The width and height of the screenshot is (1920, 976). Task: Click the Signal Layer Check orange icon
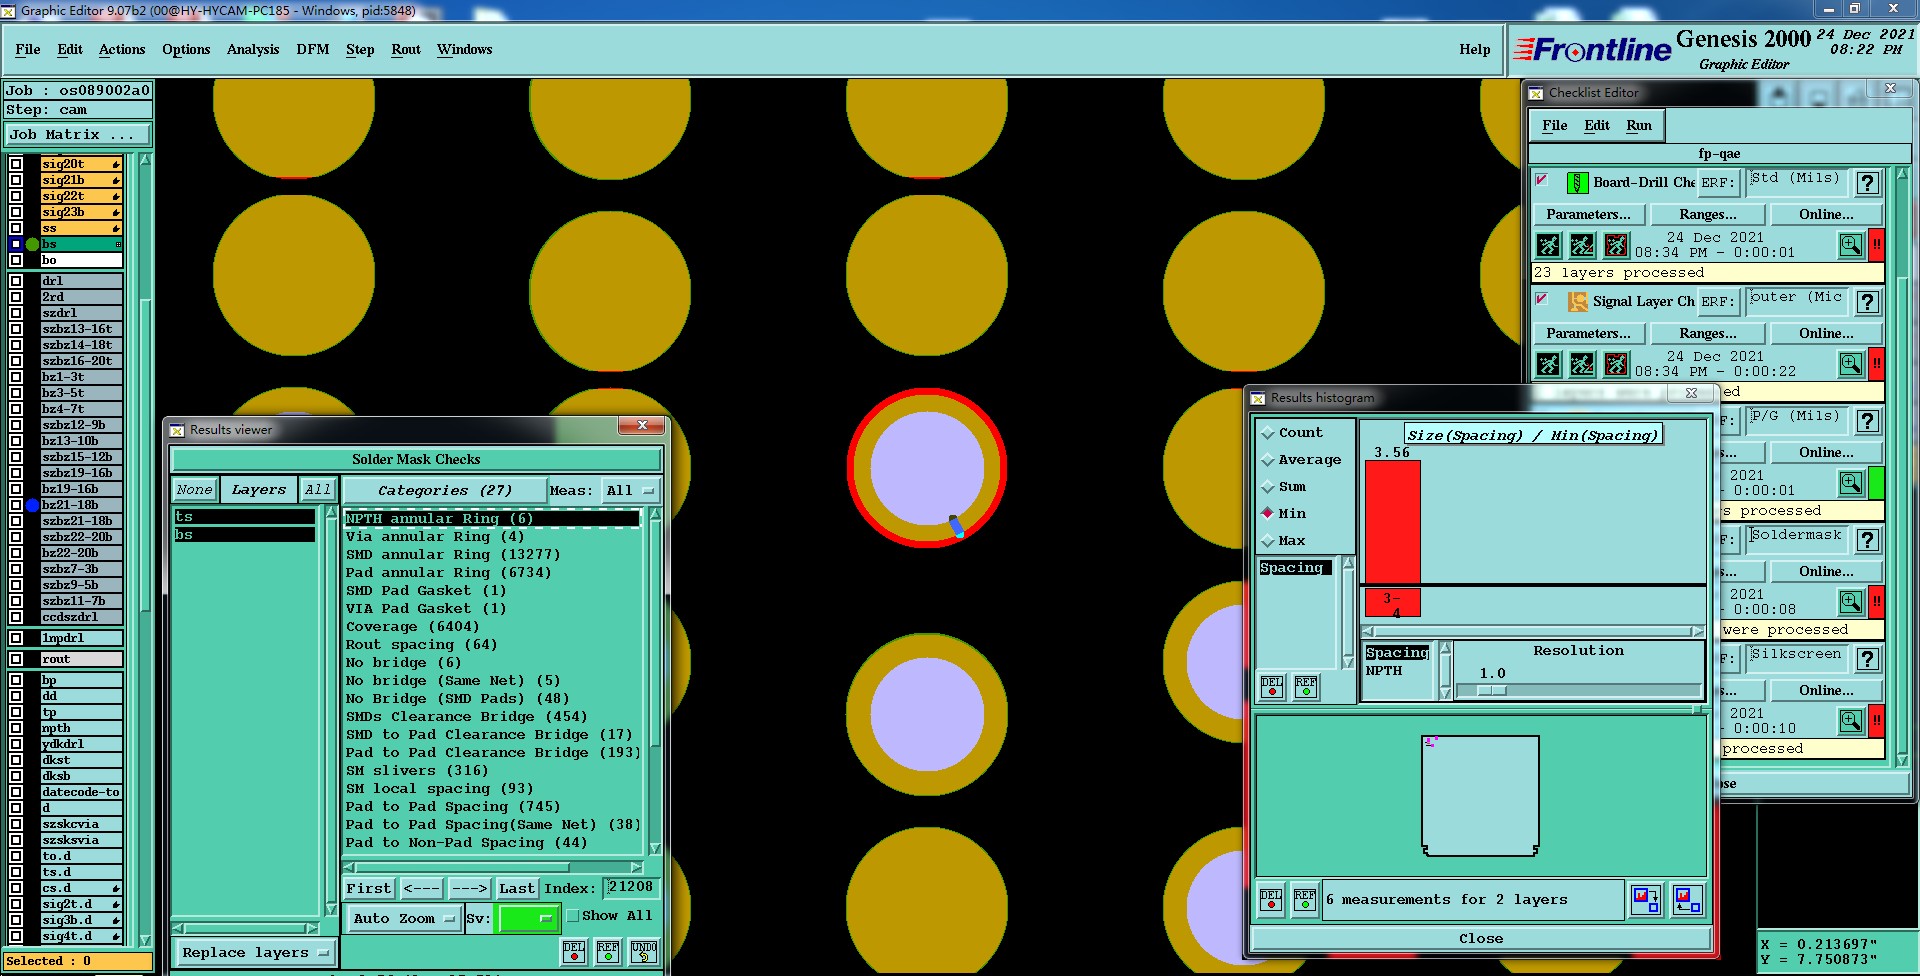coord(1577,302)
